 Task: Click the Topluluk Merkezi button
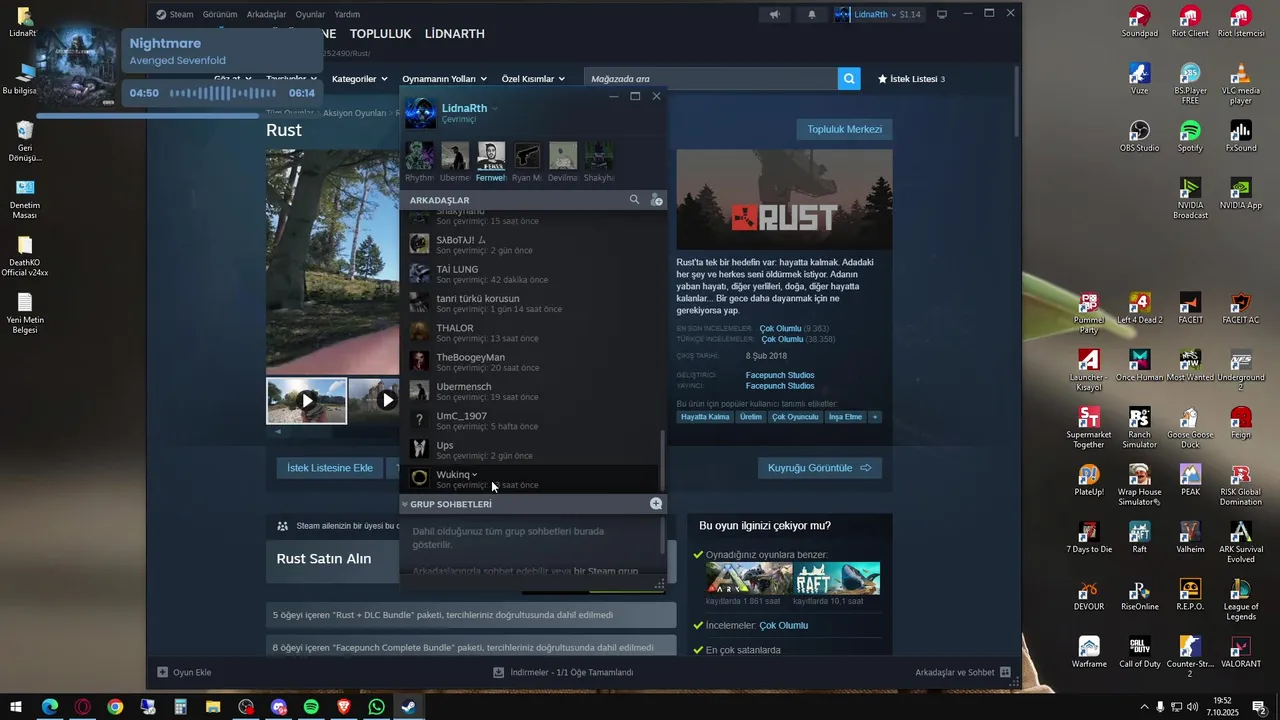[844, 129]
